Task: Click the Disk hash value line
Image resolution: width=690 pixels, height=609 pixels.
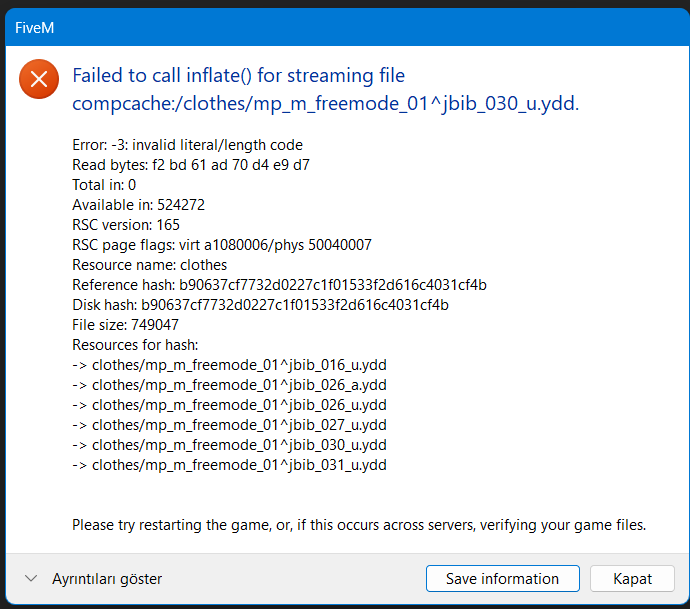Action: (260, 305)
